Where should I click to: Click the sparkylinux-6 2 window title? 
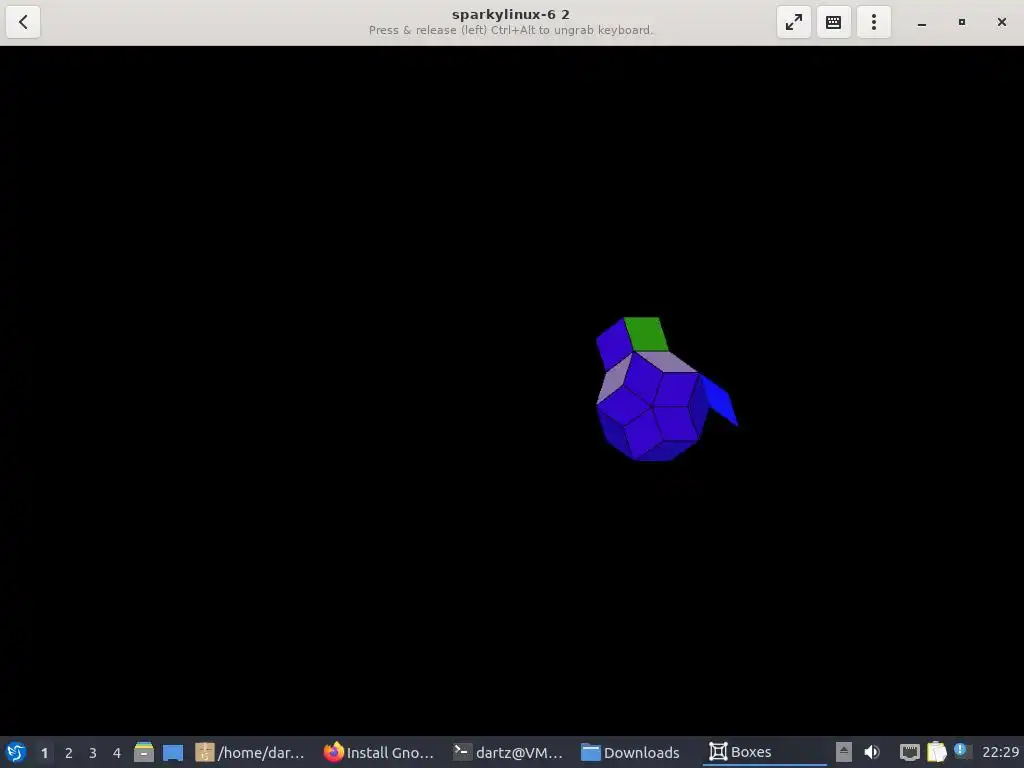click(x=511, y=14)
